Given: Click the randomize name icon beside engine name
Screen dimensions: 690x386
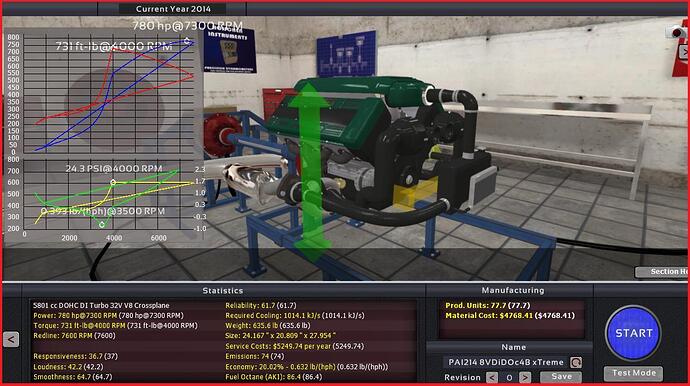Looking at the screenshot, I should [576, 362].
